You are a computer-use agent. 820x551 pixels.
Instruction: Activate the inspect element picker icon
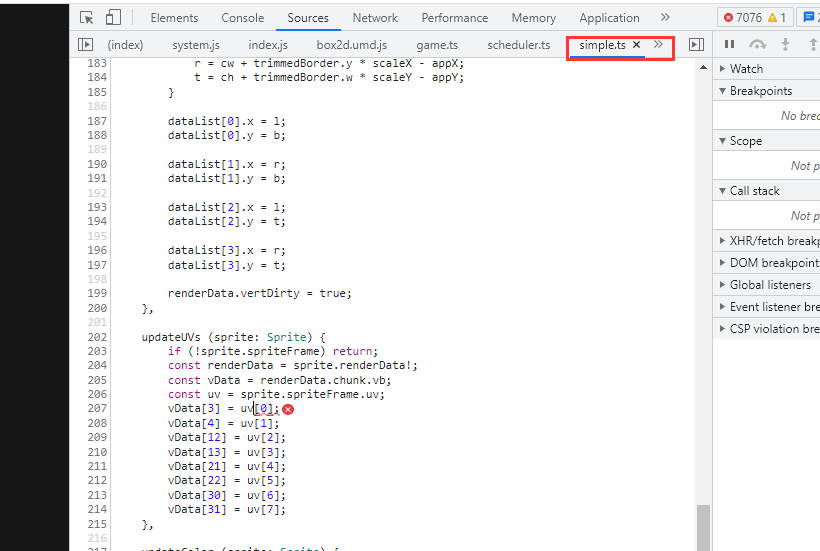86,18
